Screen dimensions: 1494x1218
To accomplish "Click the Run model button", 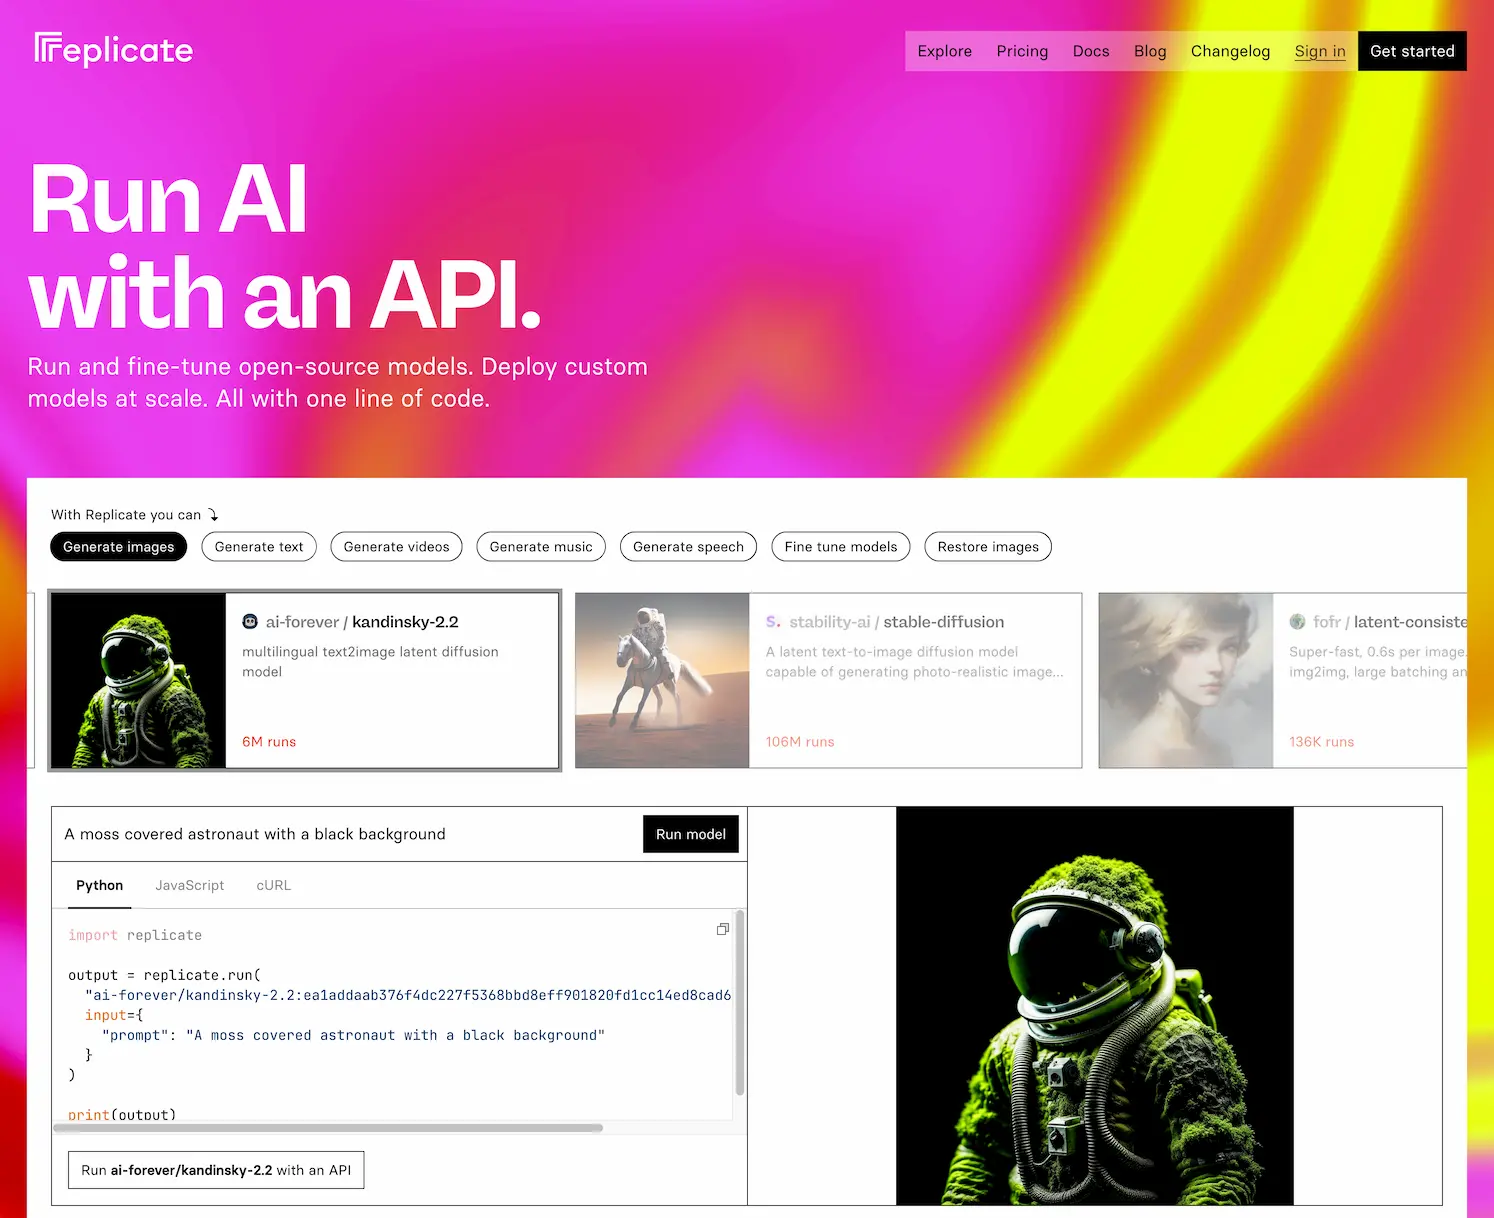I will pyautogui.click(x=690, y=833).
